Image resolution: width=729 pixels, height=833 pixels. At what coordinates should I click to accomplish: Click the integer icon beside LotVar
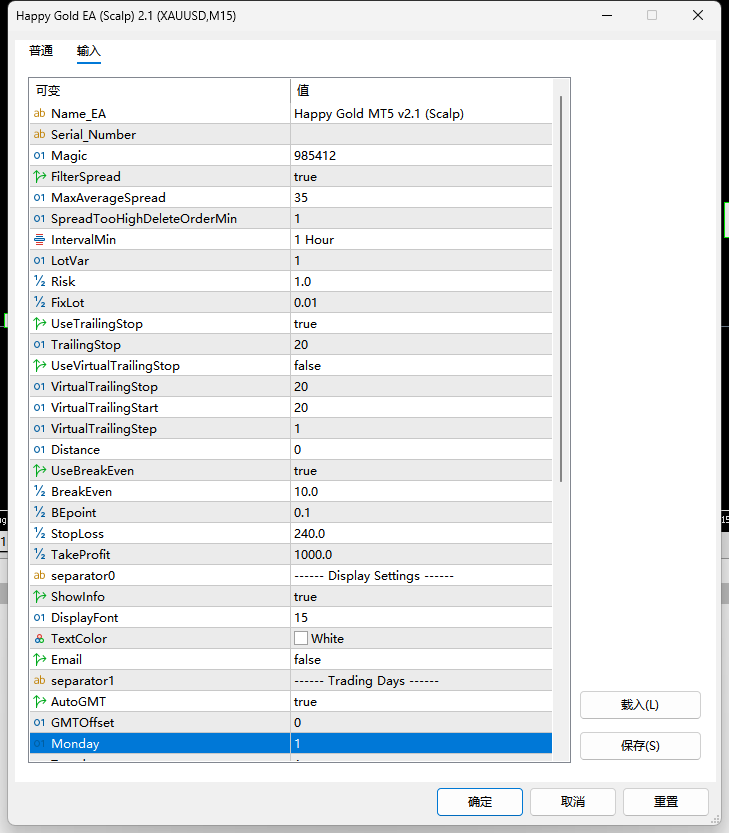[x=39, y=260]
